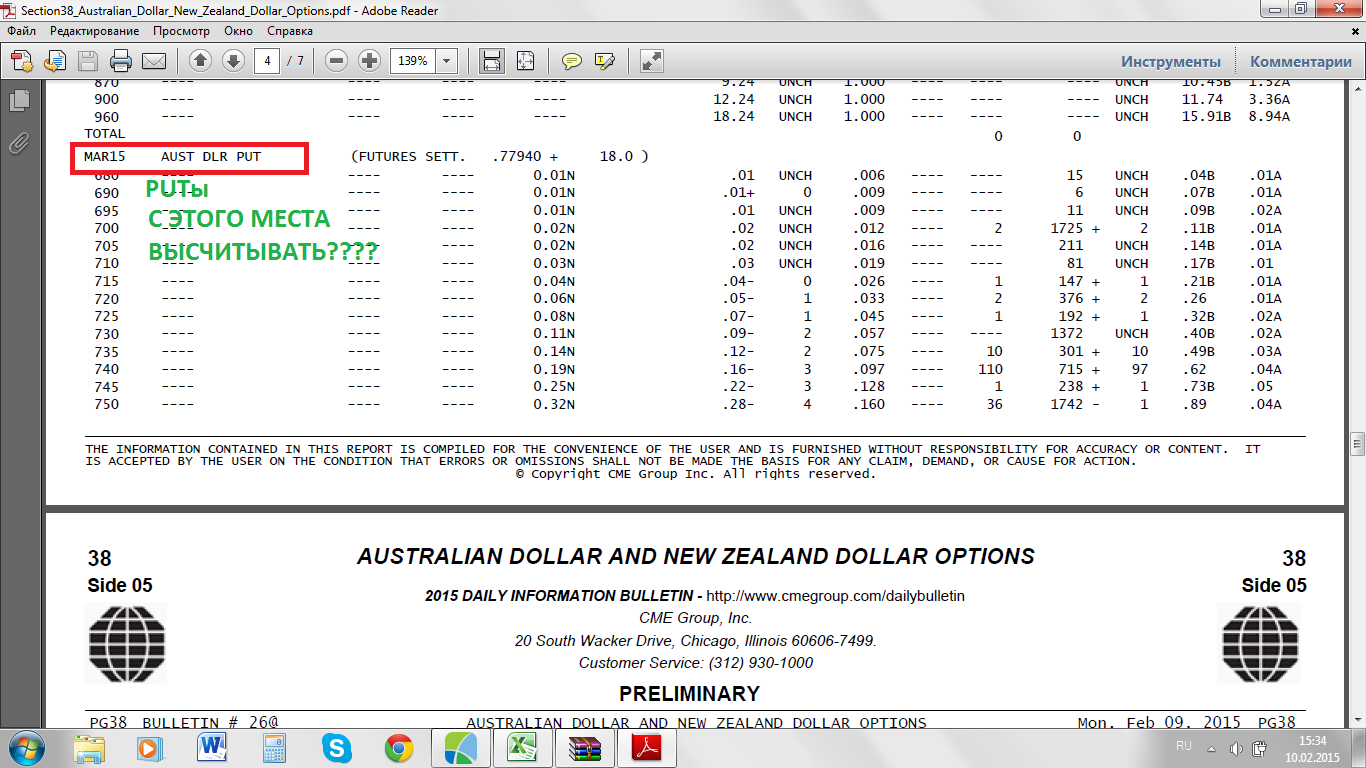Click the 'MAR15' row label

click(104, 157)
